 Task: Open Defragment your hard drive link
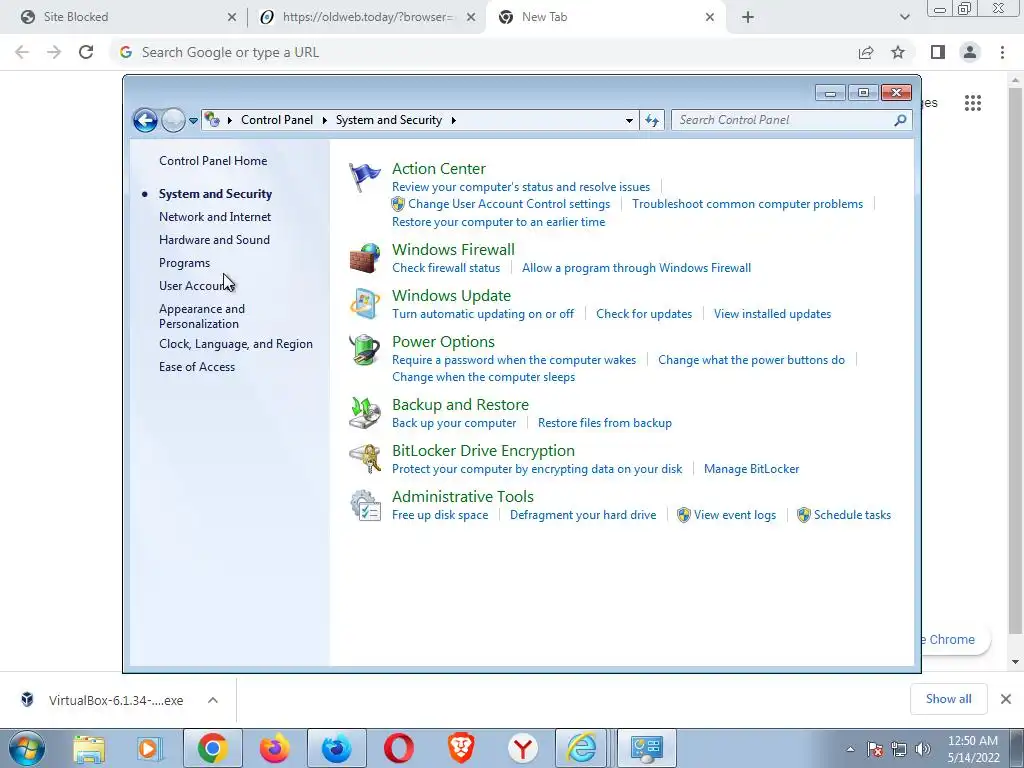(583, 515)
